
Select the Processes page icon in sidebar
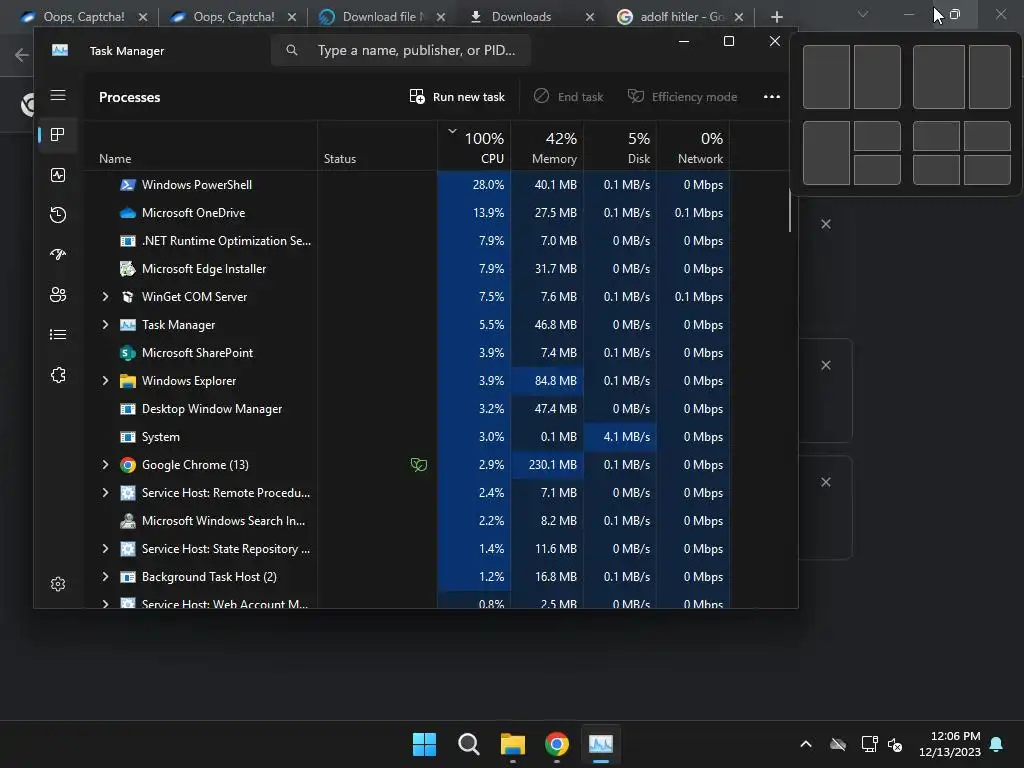click(x=57, y=135)
